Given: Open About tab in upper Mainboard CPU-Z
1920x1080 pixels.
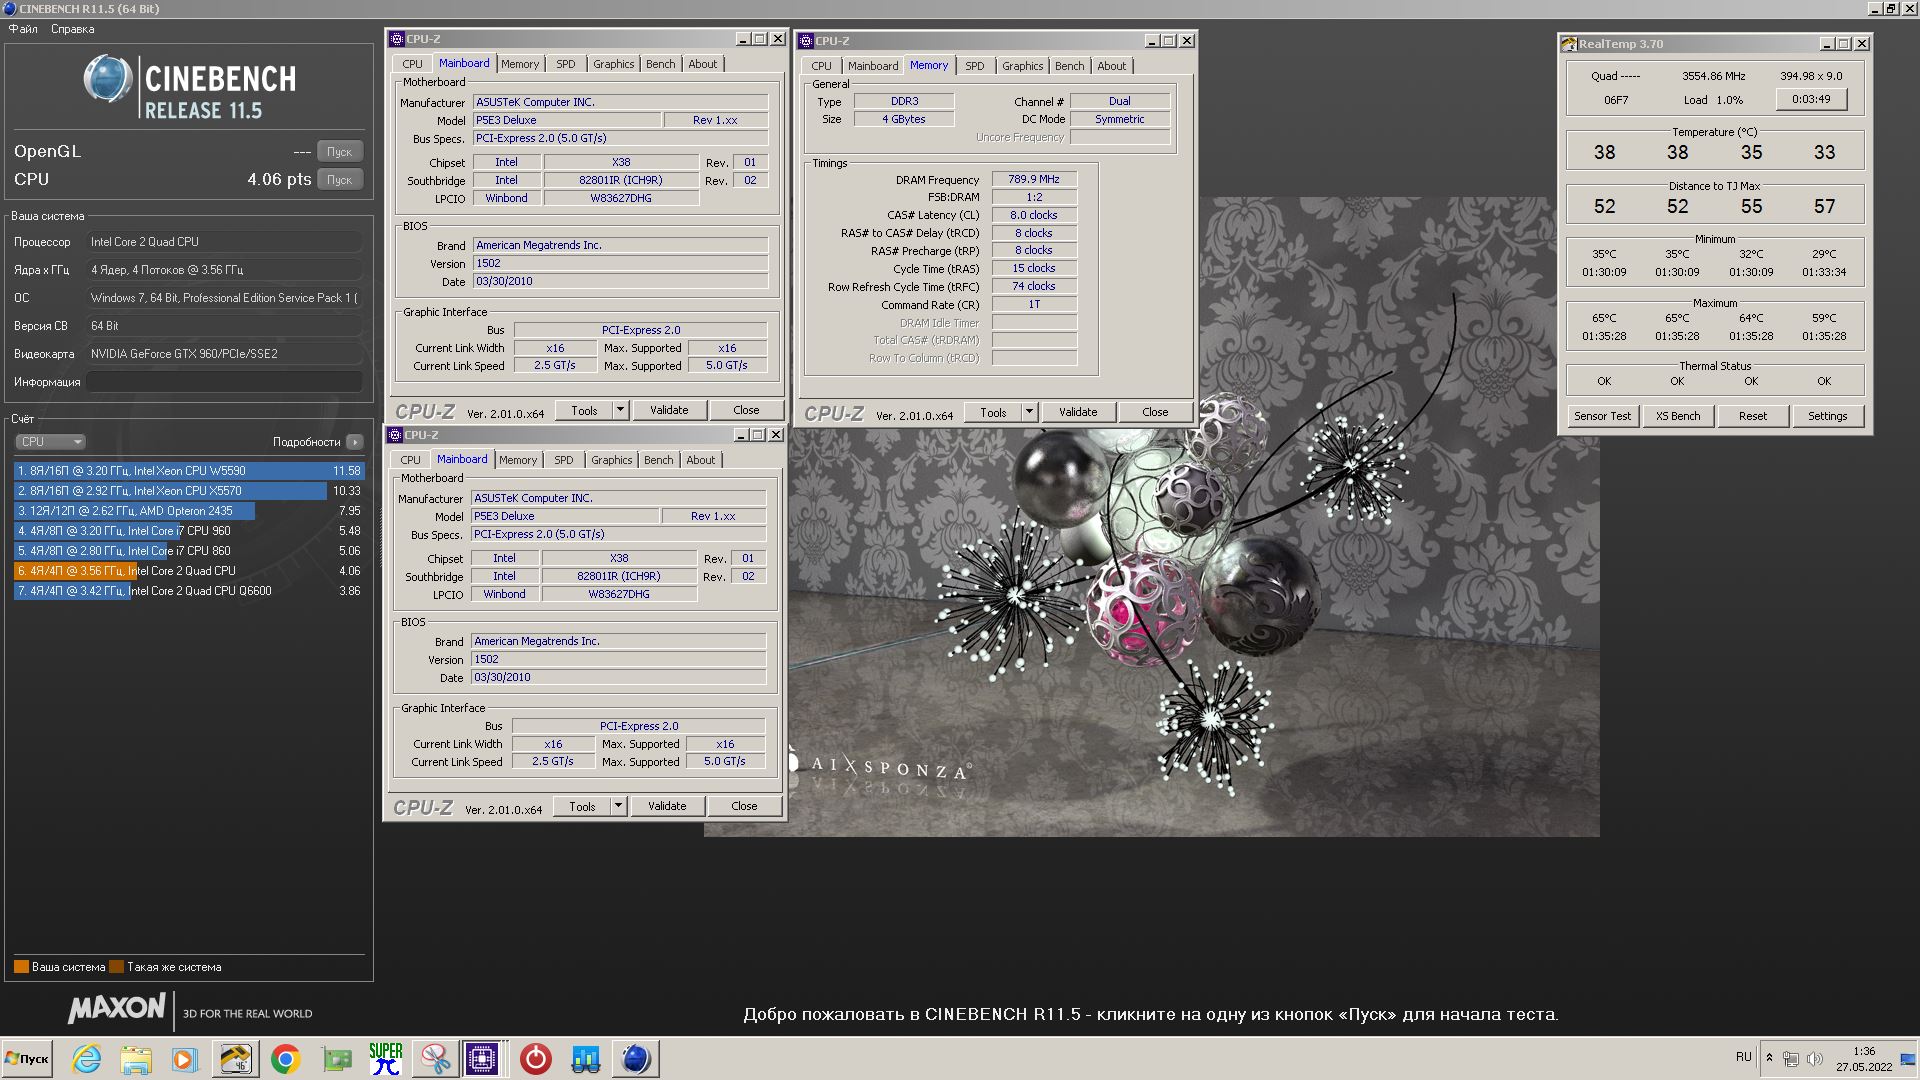Looking at the screenshot, I should 702,64.
